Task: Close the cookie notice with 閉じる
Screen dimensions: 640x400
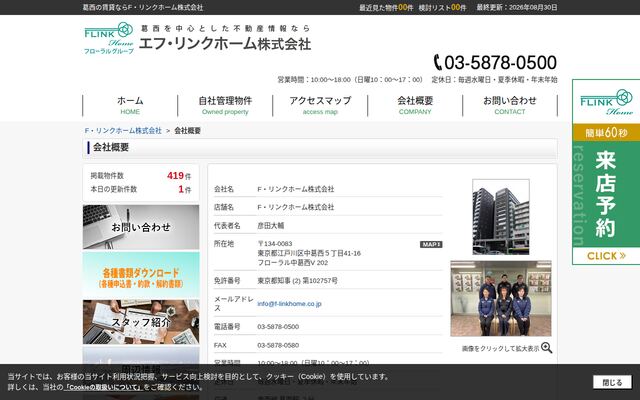Action: click(x=612, y=382)
